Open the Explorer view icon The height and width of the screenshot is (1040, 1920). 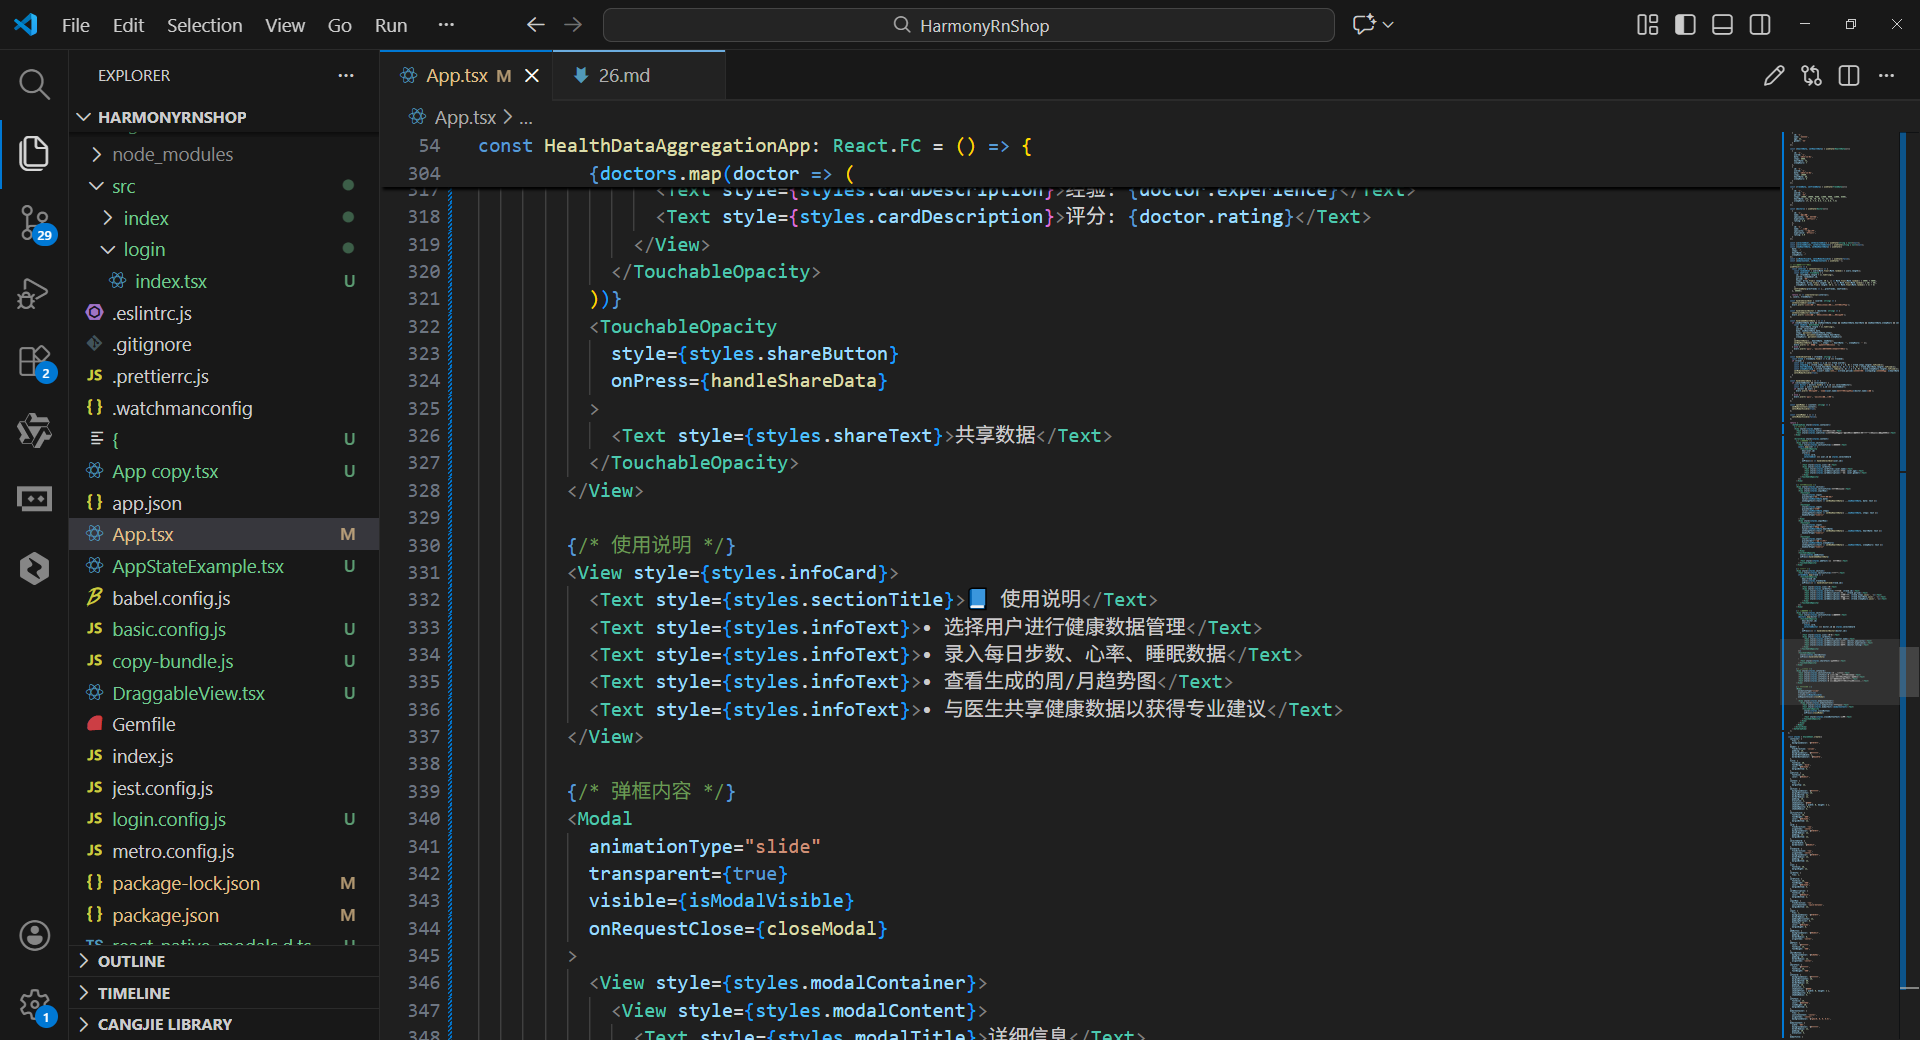click(34, 153)
